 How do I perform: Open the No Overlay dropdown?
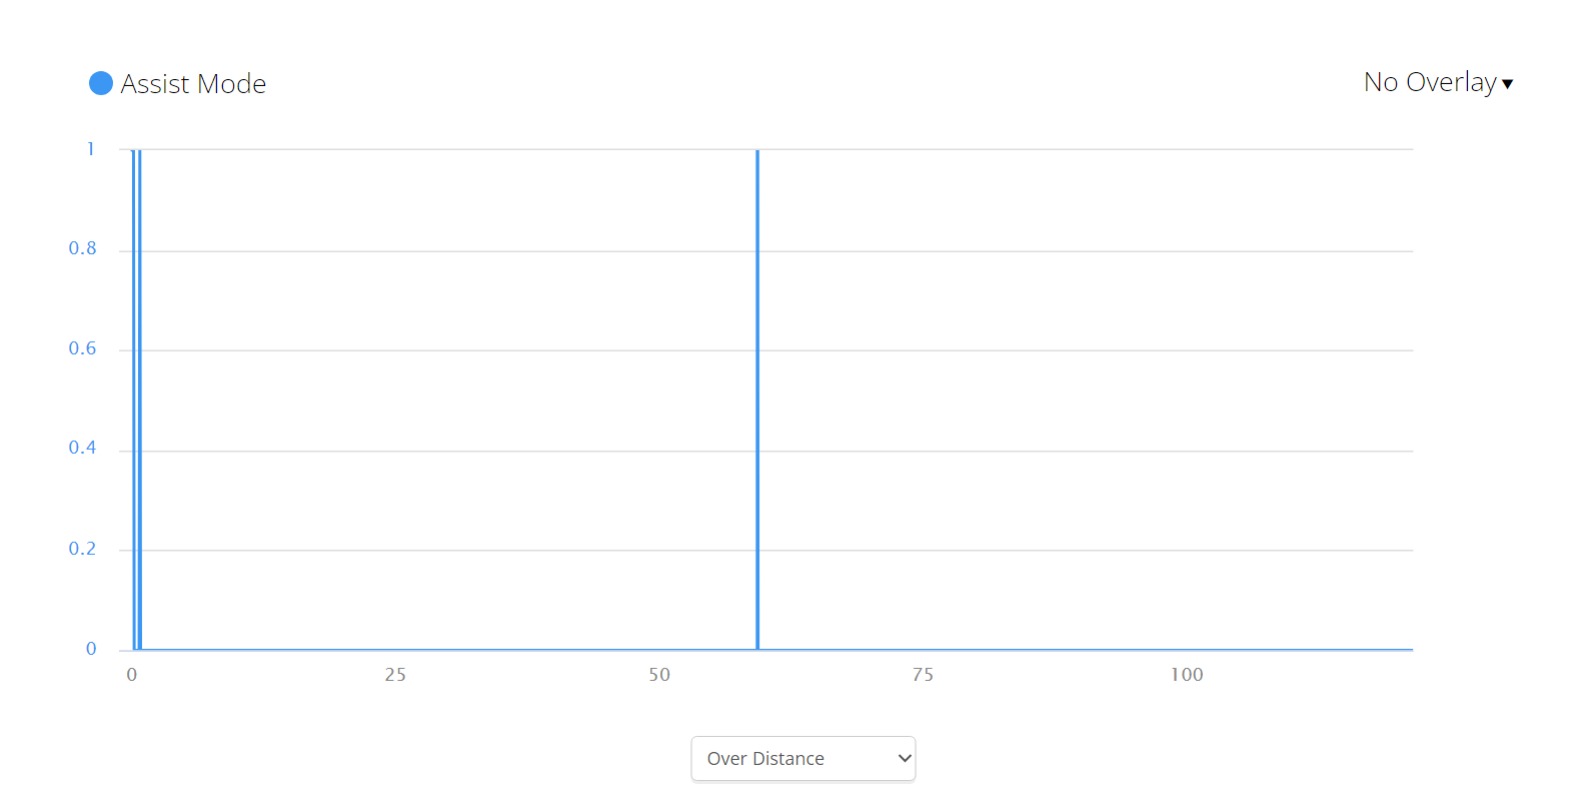1430,82
